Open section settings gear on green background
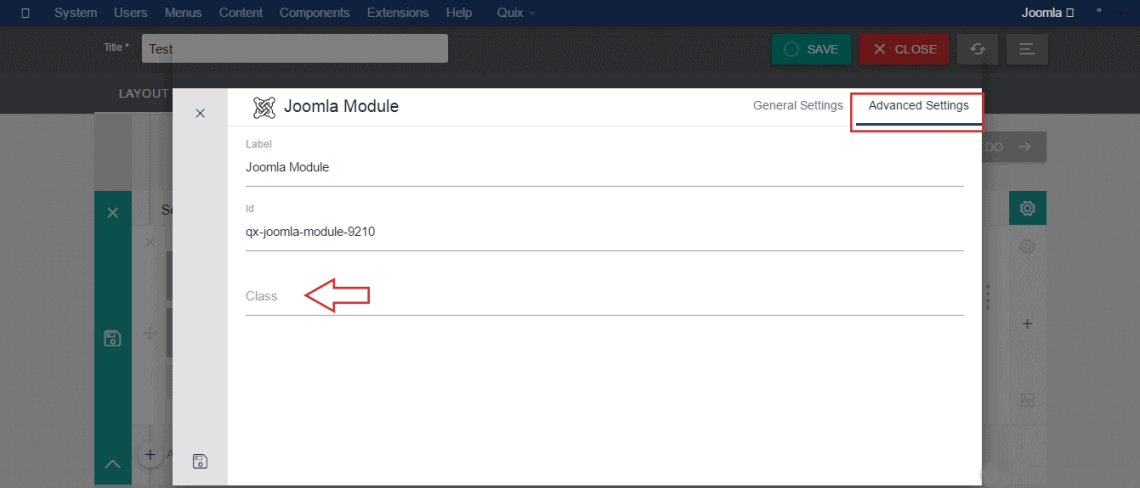This screenshot has height=488, width=1140. click(1027, 209)
